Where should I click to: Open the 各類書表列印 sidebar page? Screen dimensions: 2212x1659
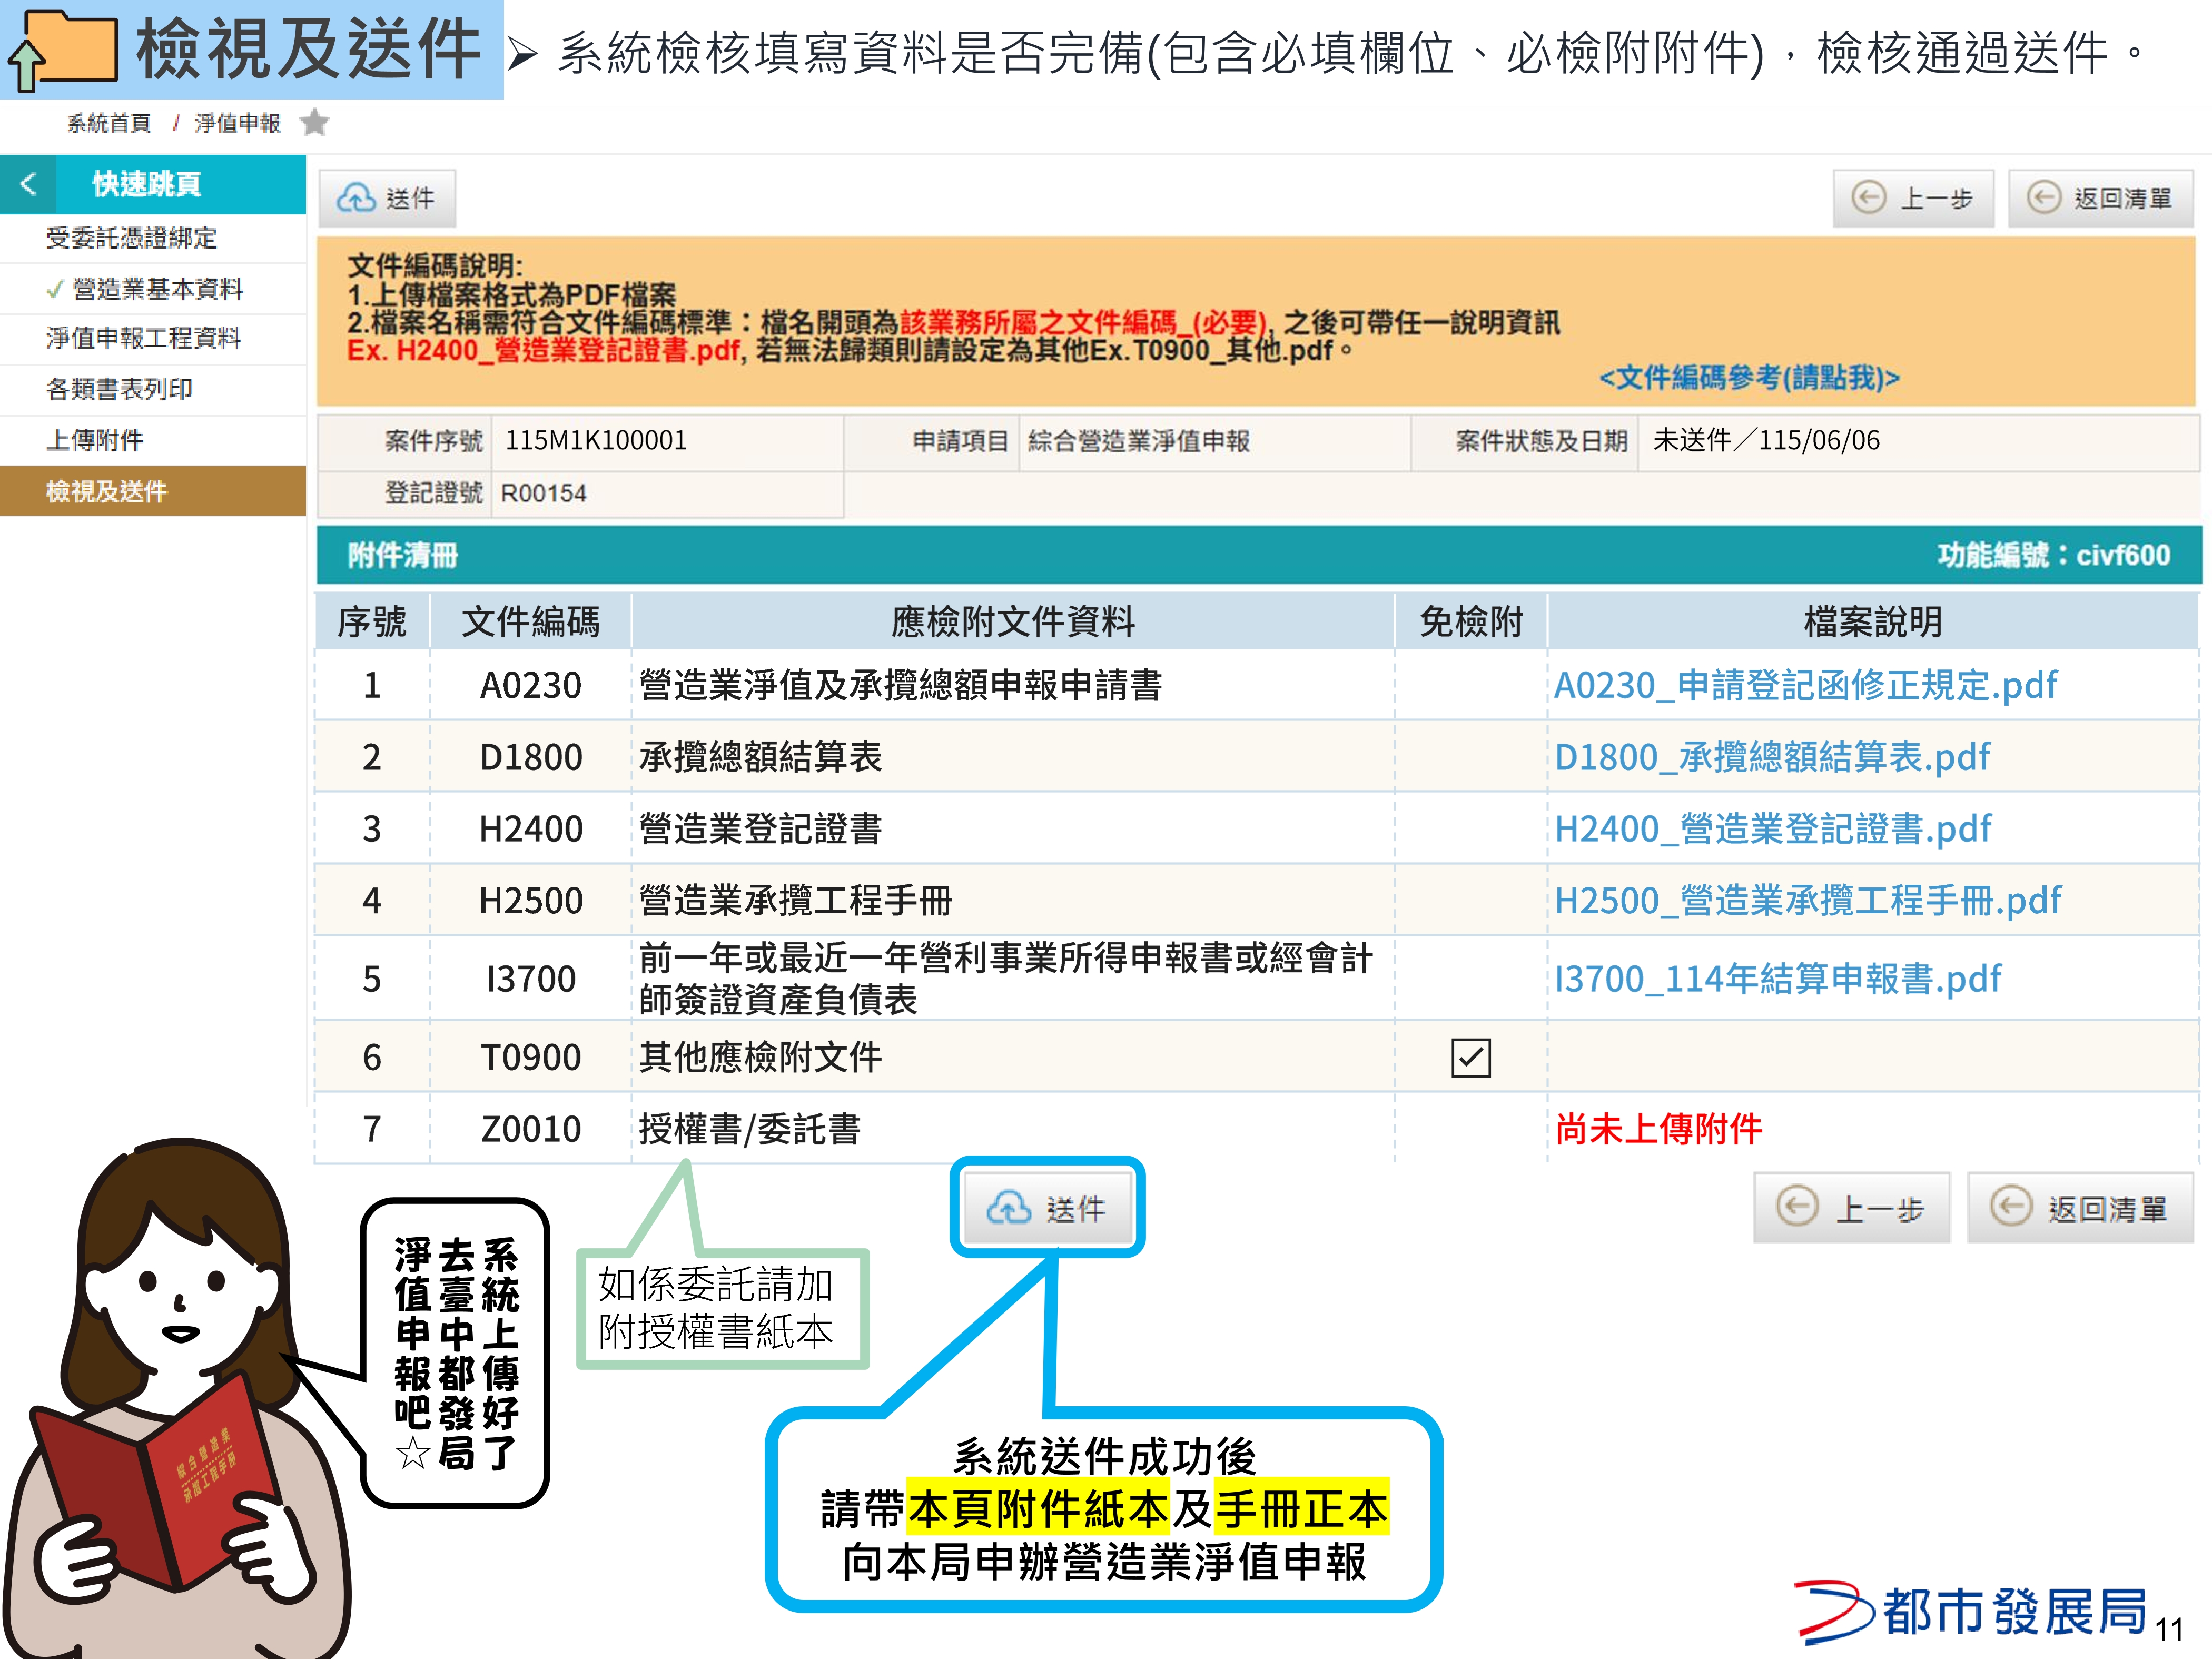(119, 389)
